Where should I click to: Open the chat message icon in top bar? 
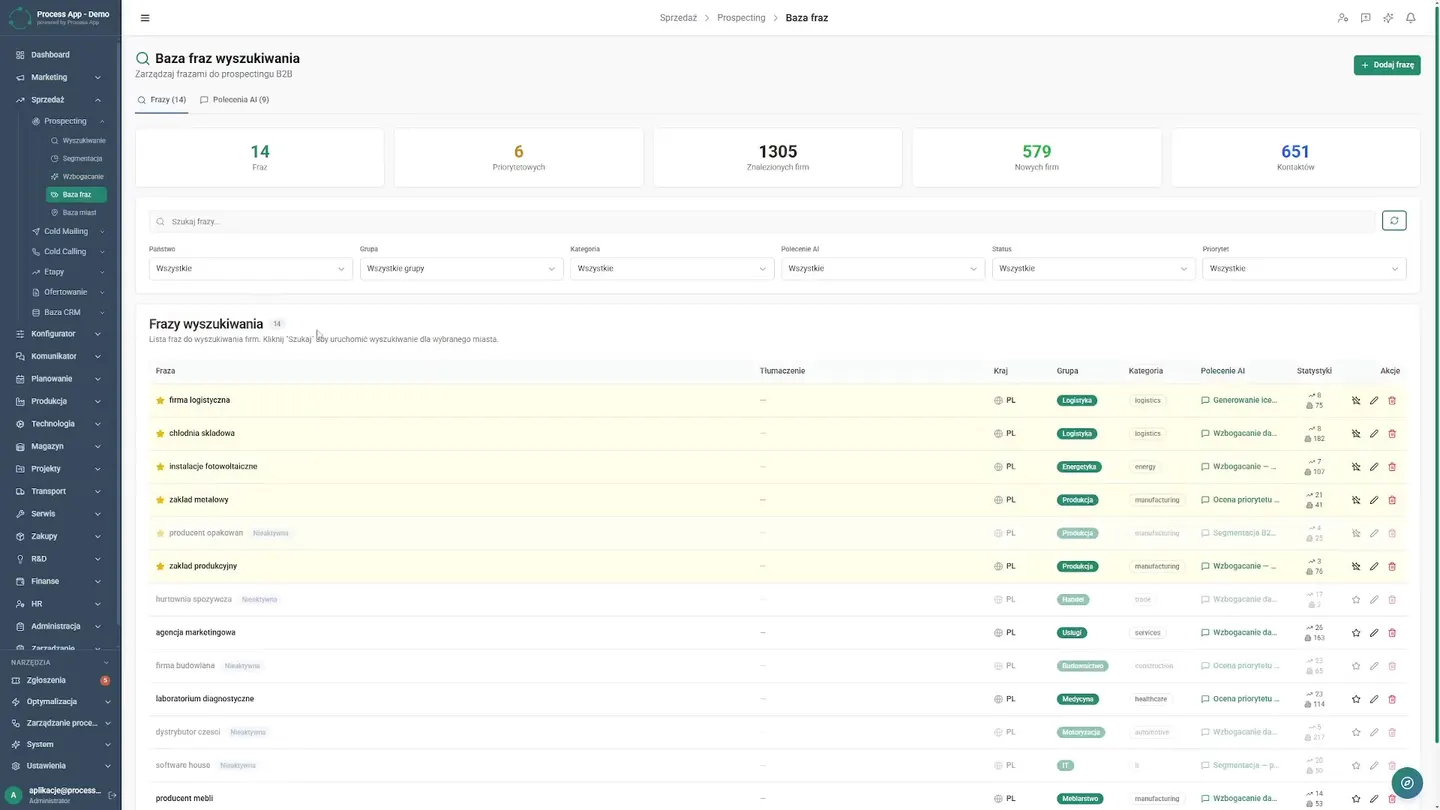(1366, 18)
